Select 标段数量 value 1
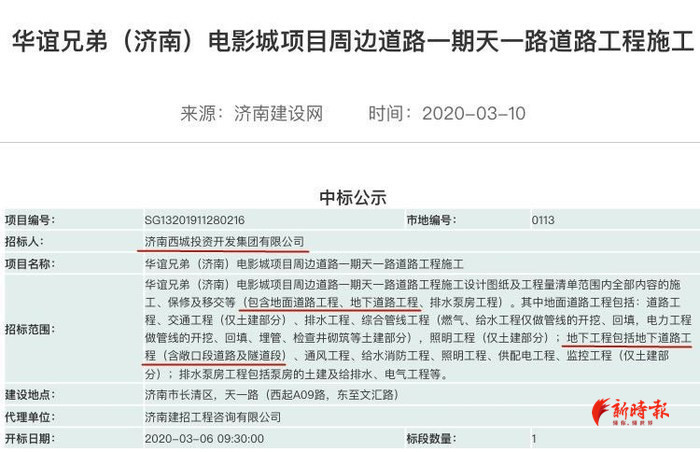 click(x=534, y=439)
